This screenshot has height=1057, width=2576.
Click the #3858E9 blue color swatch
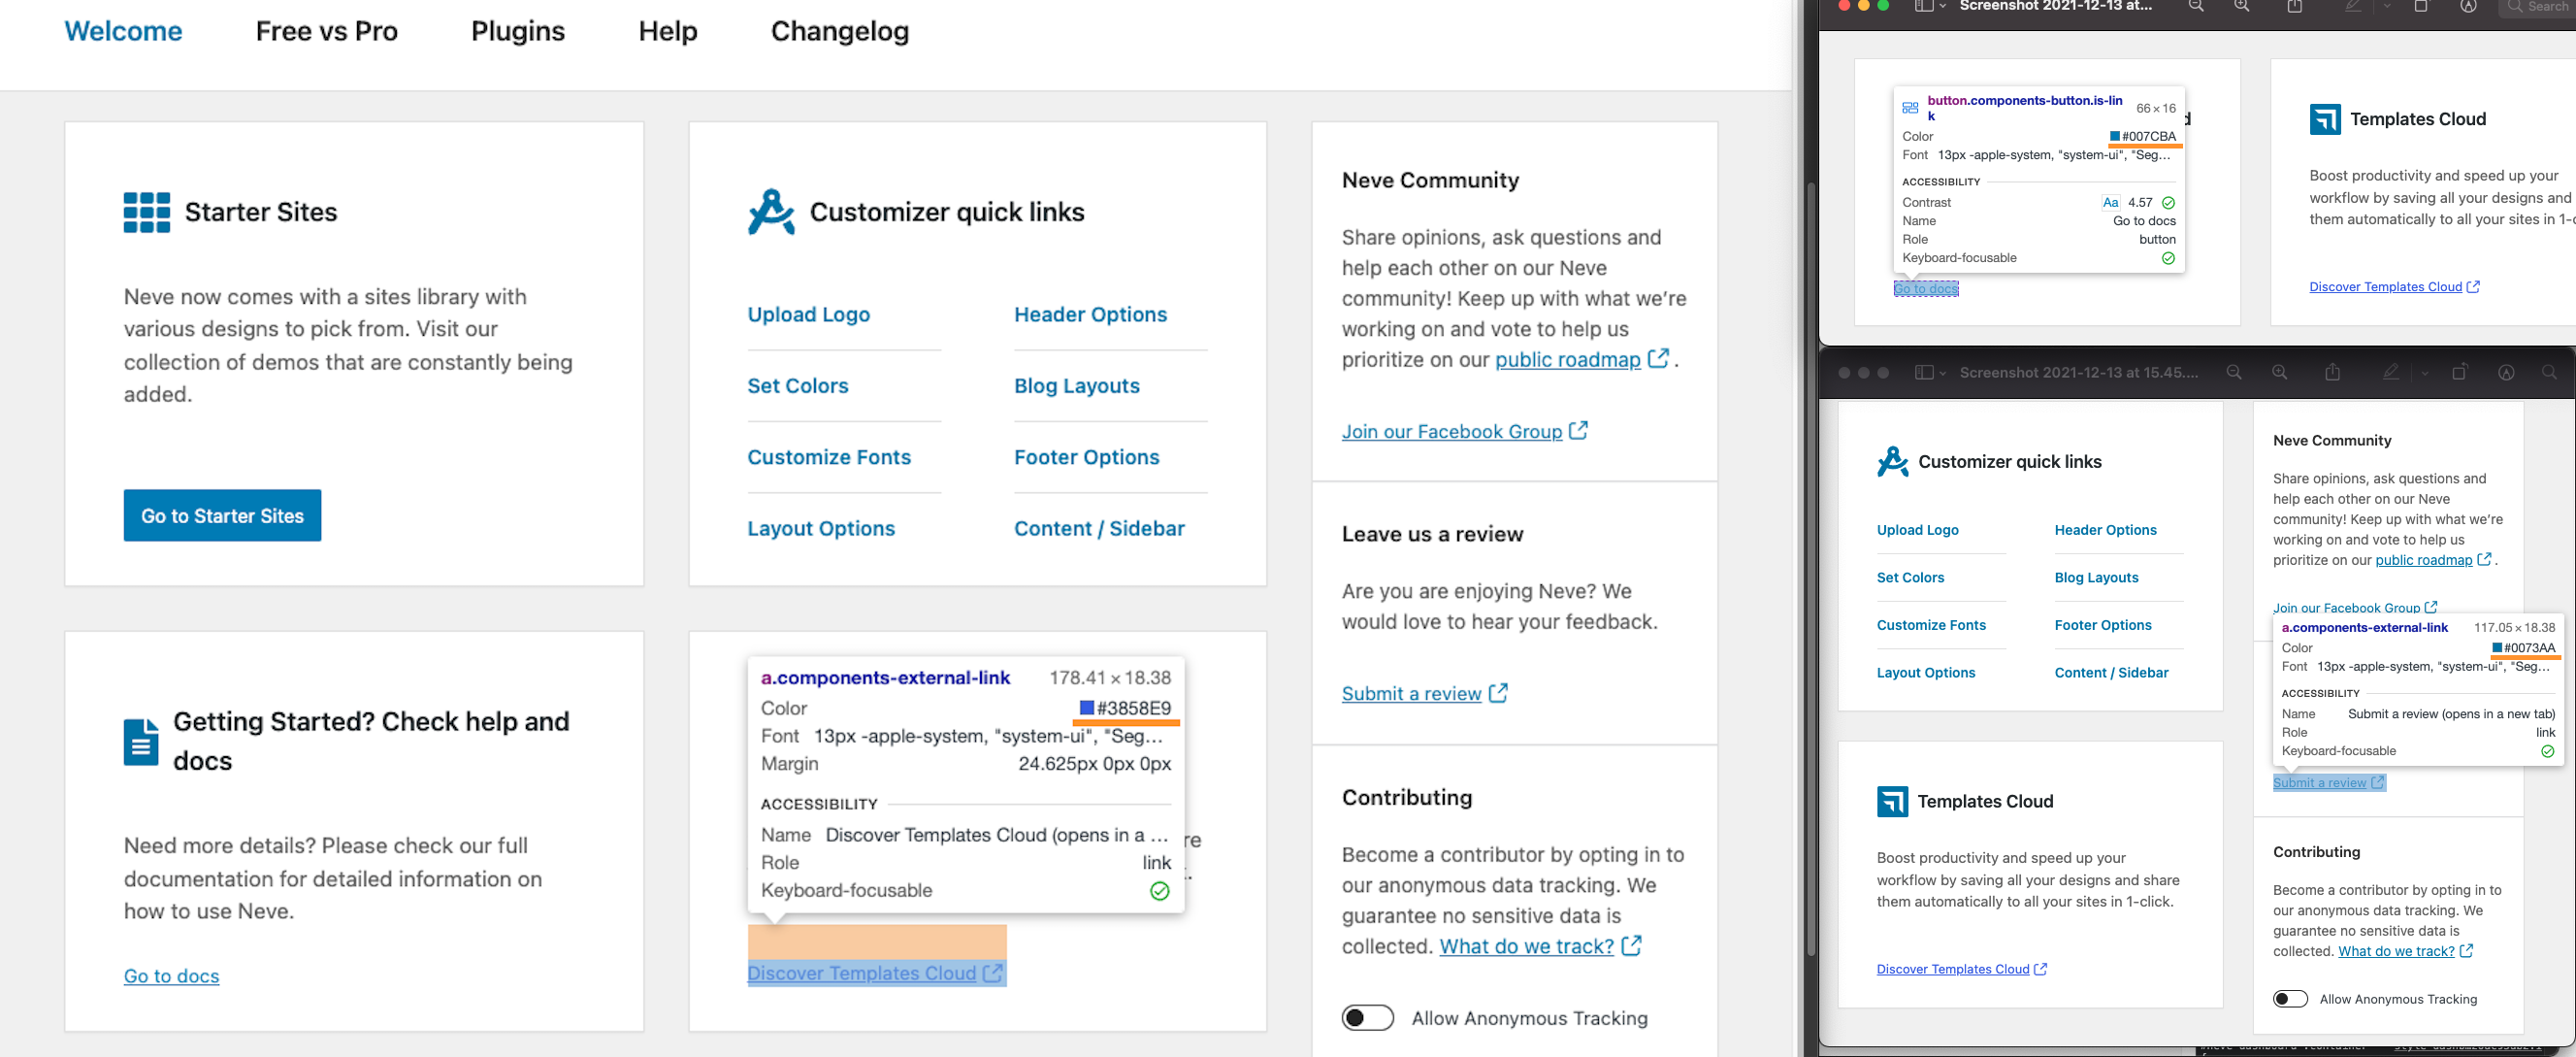tap(1086, 708)
